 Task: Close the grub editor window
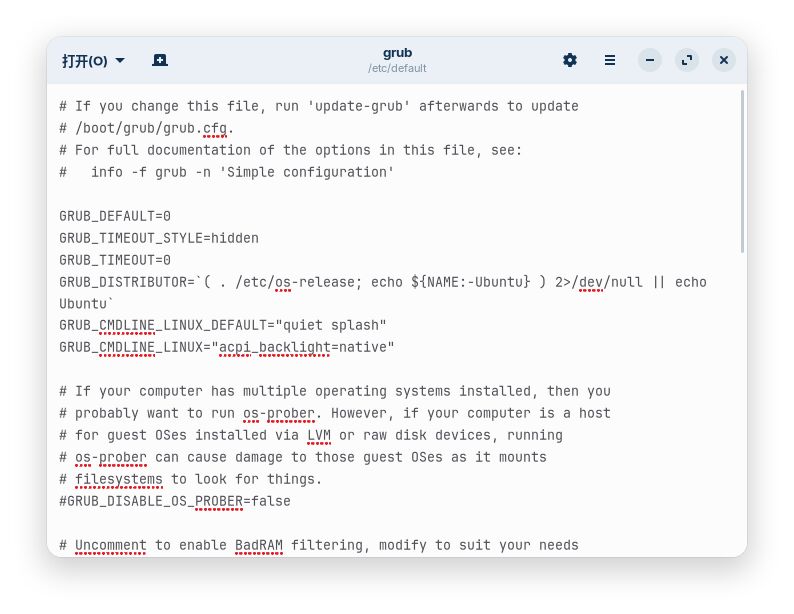[724, 61]
